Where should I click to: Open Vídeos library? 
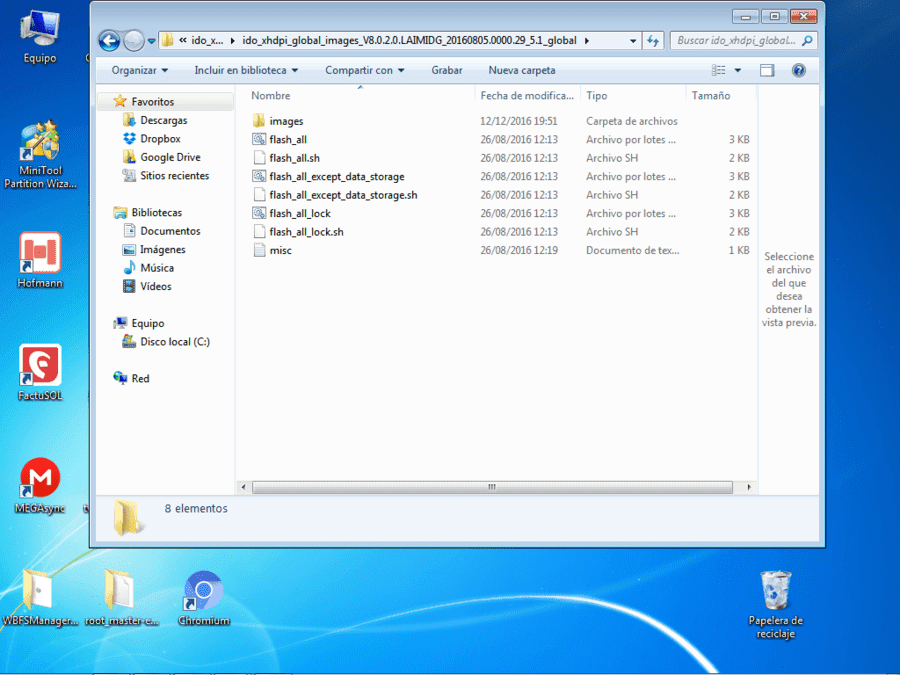tap(156, 286)
